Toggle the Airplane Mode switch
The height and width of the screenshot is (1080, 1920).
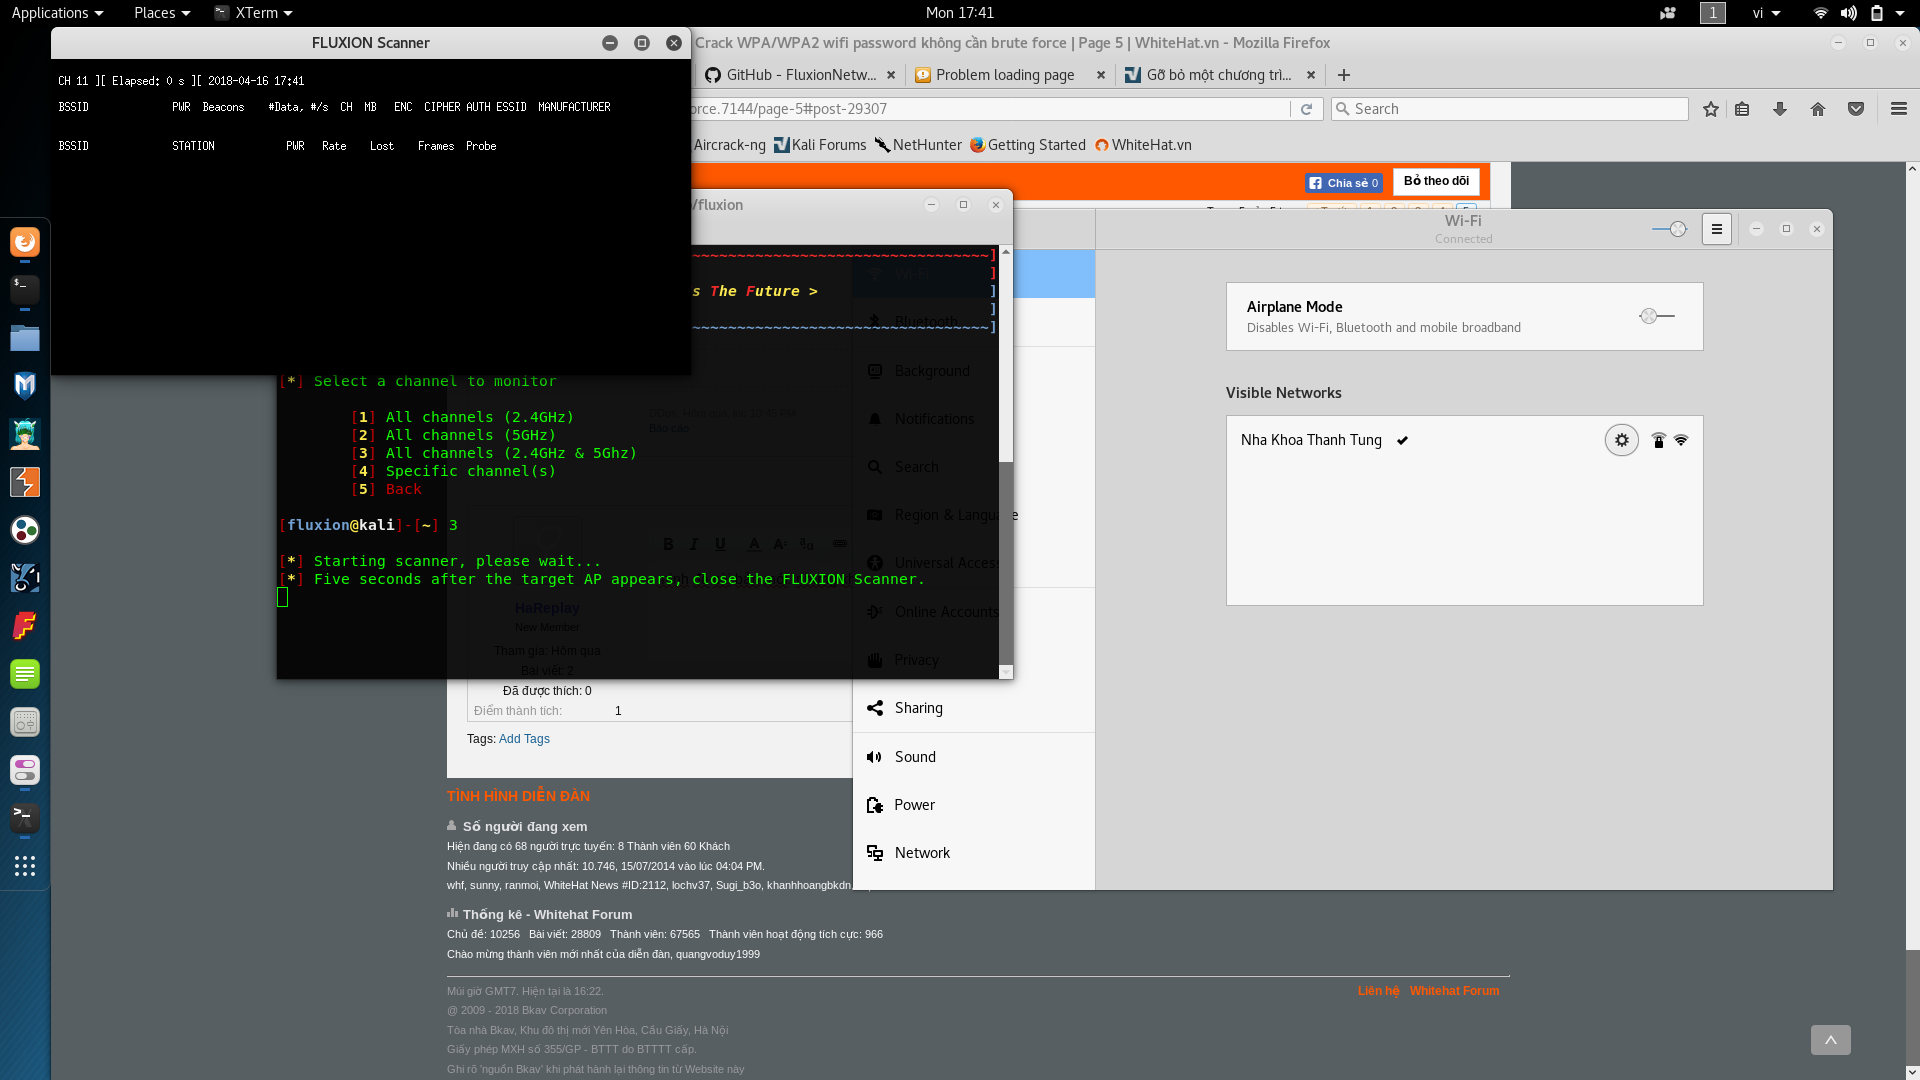click(x=1656, y=316)
